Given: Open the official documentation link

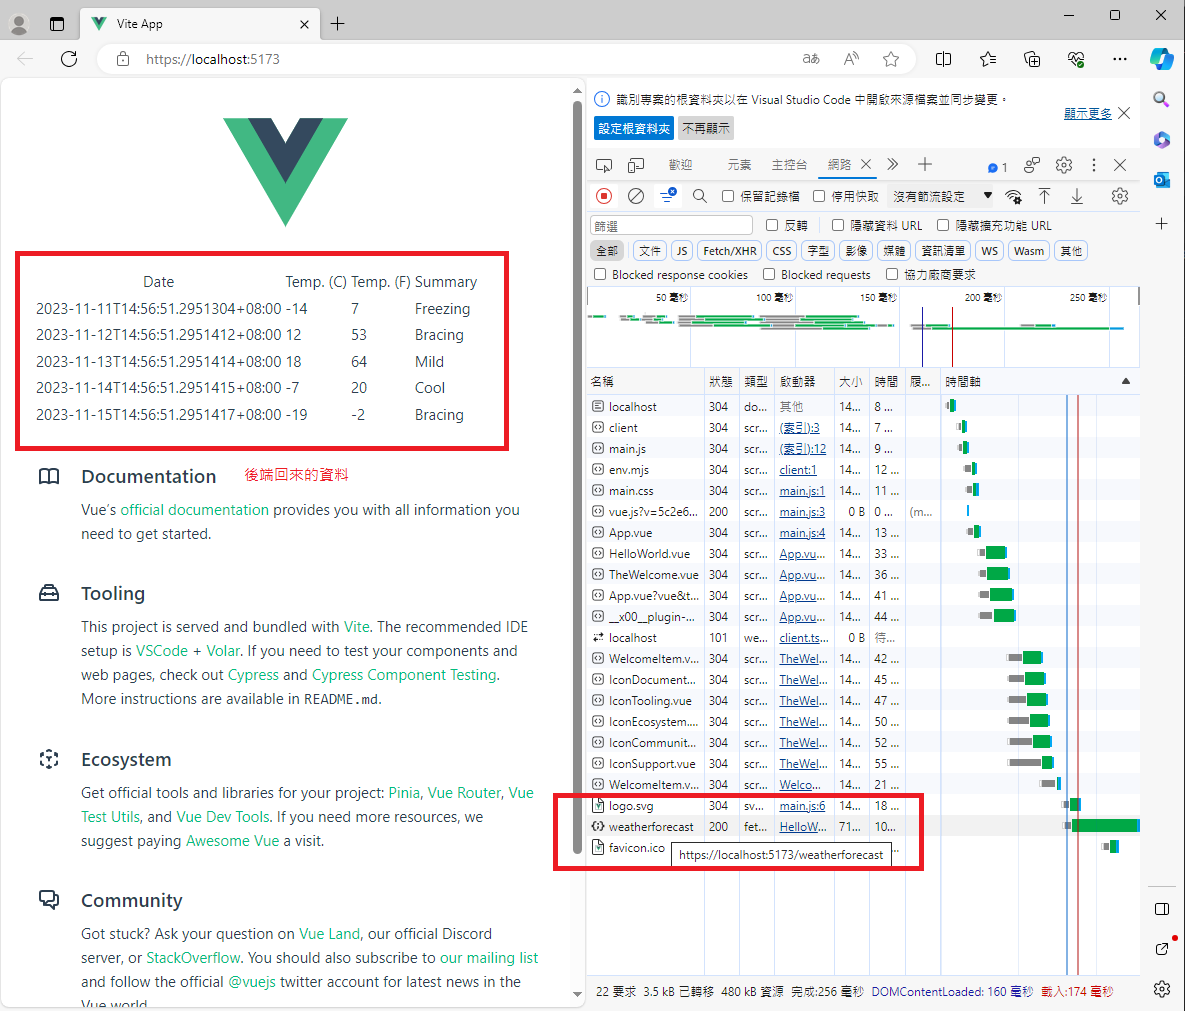Looking at the screenshot, I should [x=194, y=510].
